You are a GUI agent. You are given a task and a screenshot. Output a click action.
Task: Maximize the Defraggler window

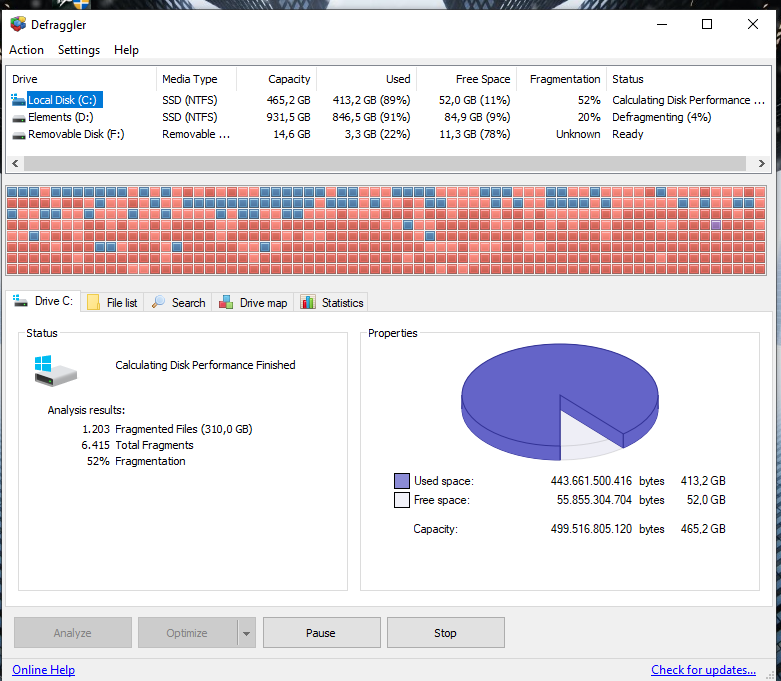[x=707, y=24]
